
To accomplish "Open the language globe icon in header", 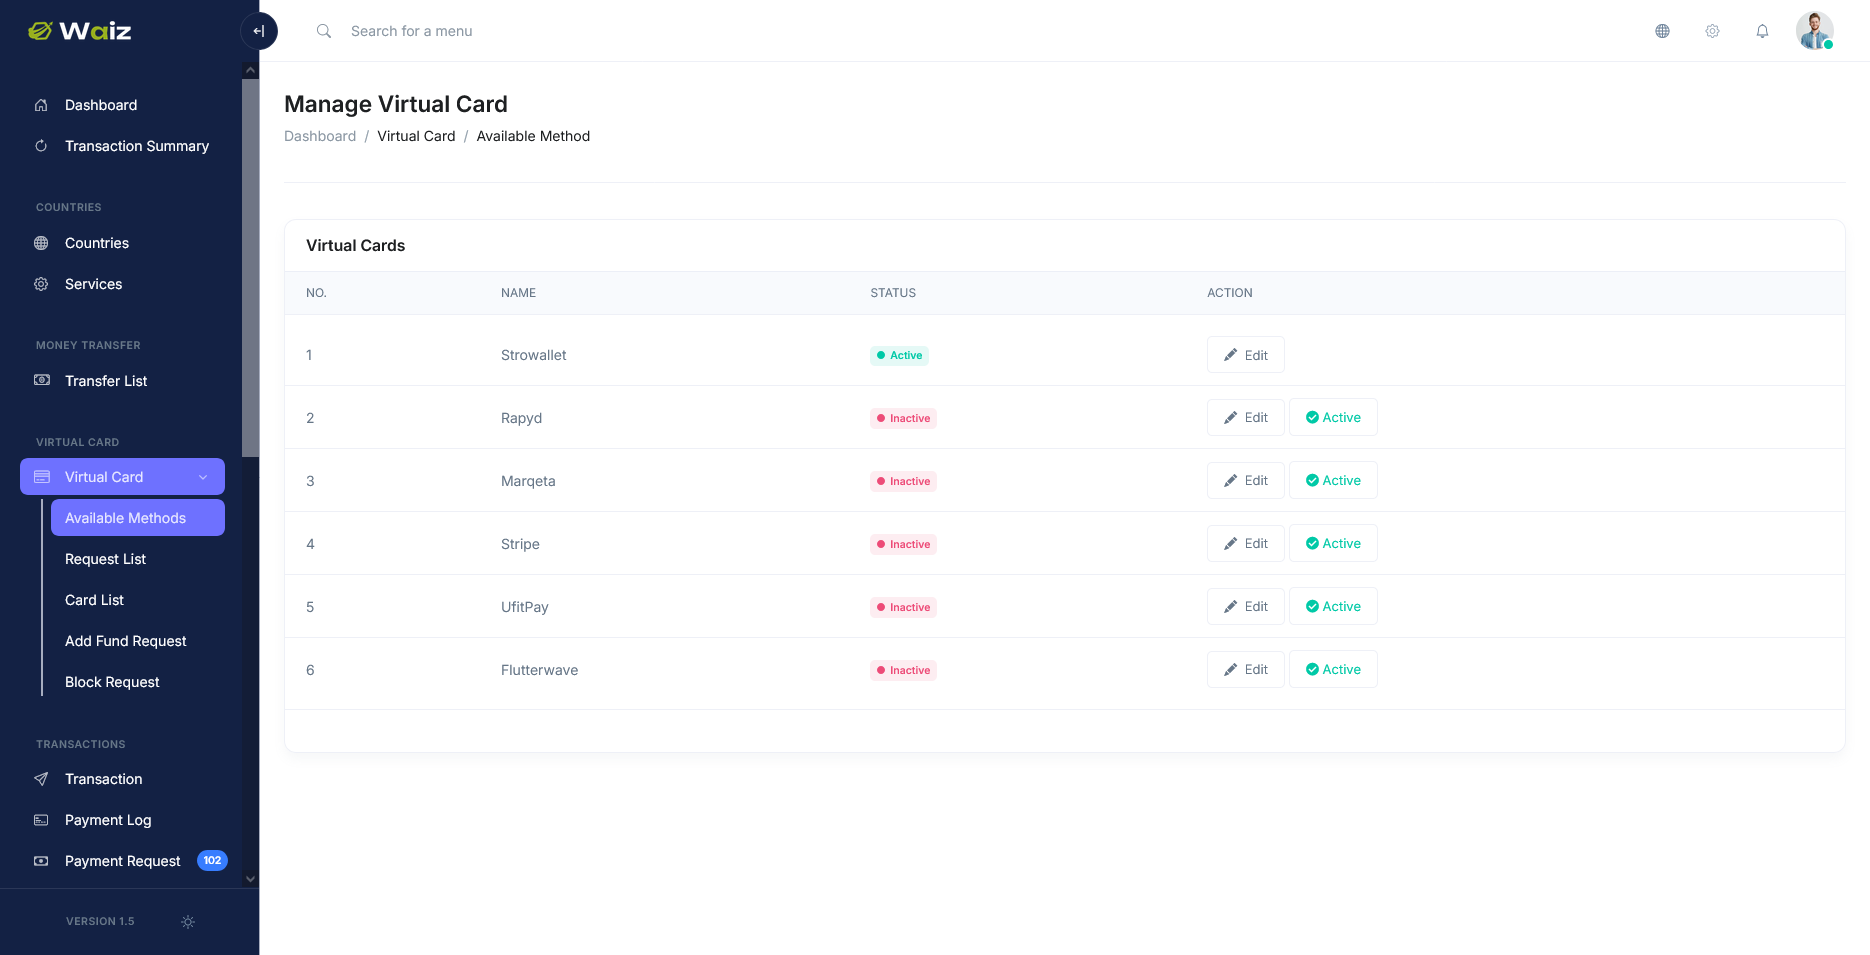I will coord(1662,31).
